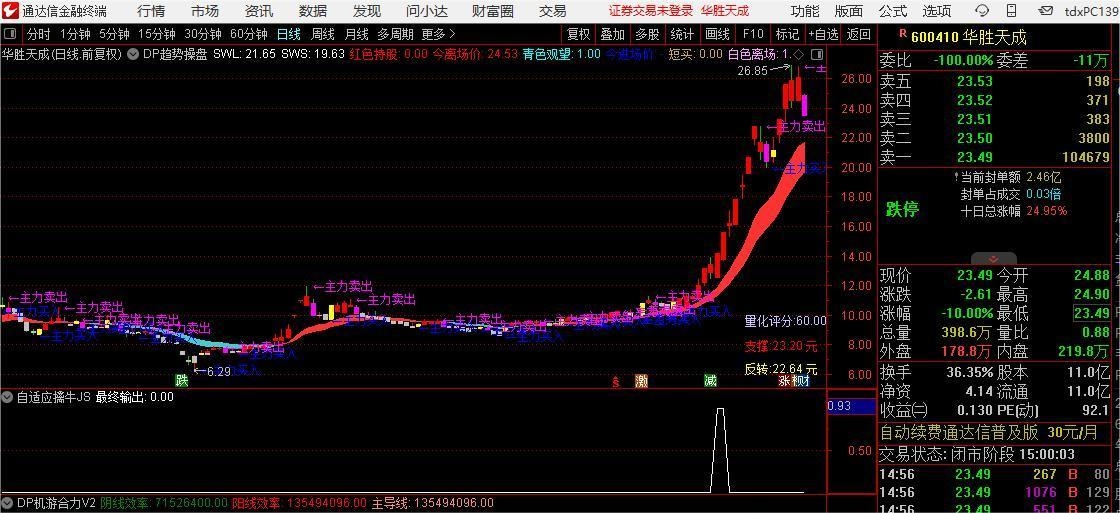Show more period options via 更多
Screen dimensions: 1120x513
click(439, 34)
